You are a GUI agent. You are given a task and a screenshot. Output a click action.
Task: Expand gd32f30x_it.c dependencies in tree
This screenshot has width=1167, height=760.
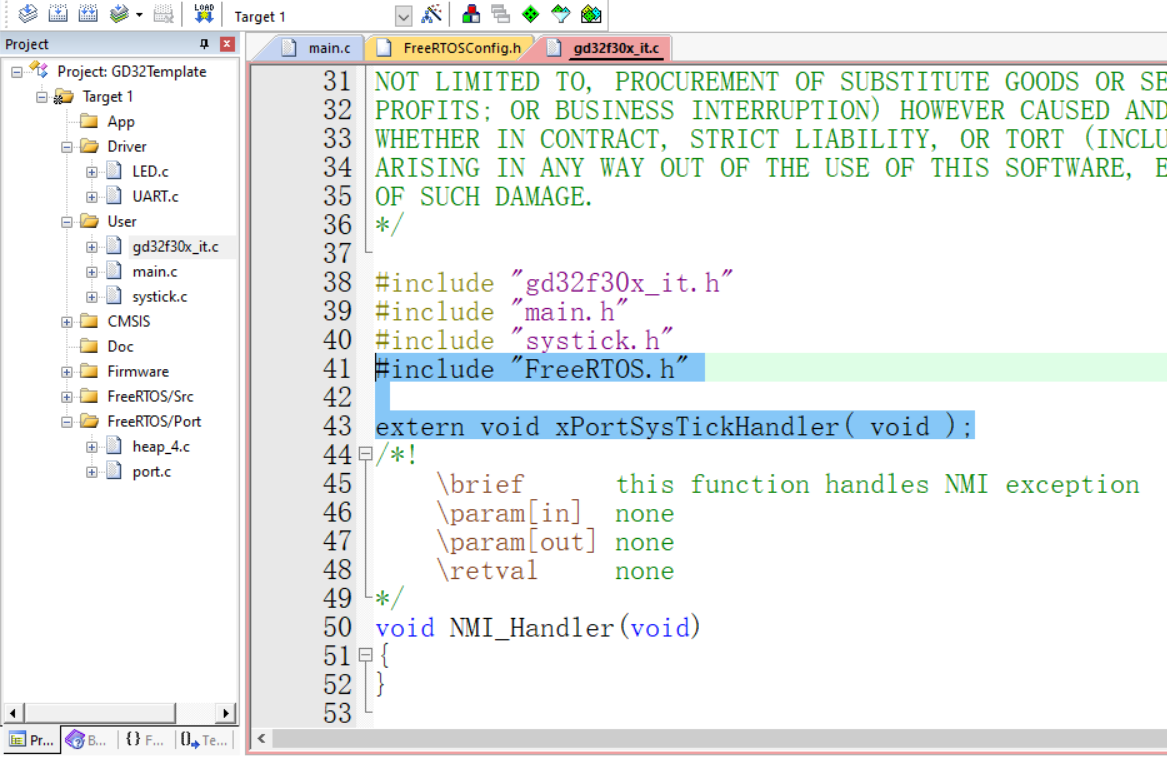point(92,247)
